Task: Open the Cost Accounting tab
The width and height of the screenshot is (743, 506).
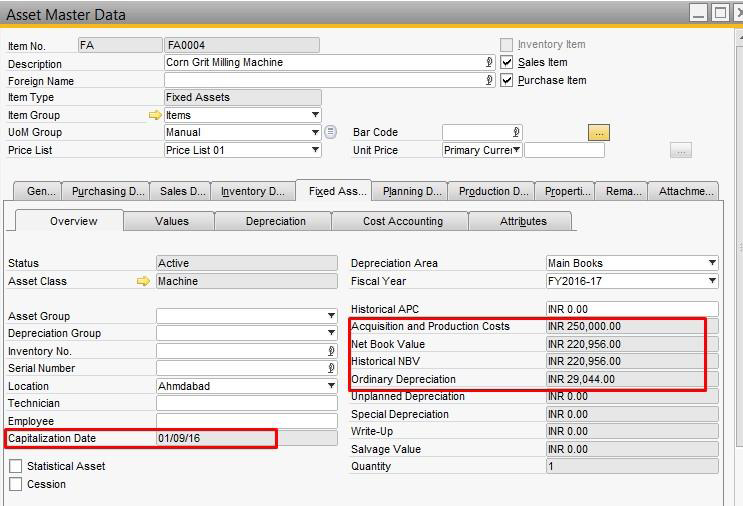Action: click(x=402, y=221)
